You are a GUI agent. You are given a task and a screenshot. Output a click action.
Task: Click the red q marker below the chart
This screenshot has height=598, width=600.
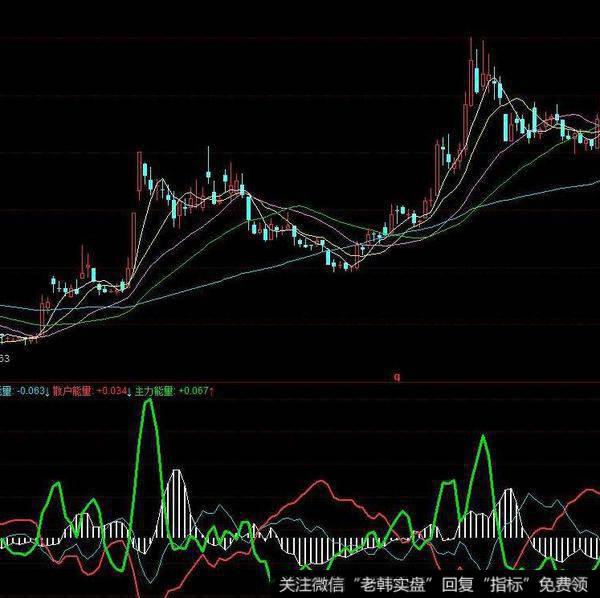[x=397, y=378]
